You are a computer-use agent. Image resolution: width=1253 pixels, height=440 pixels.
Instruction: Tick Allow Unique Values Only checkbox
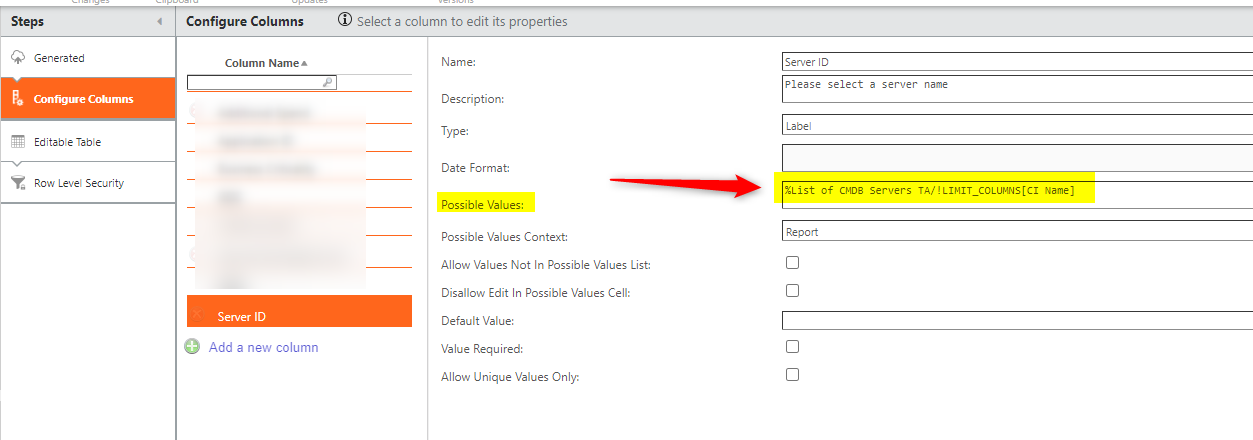click(793, 375)
